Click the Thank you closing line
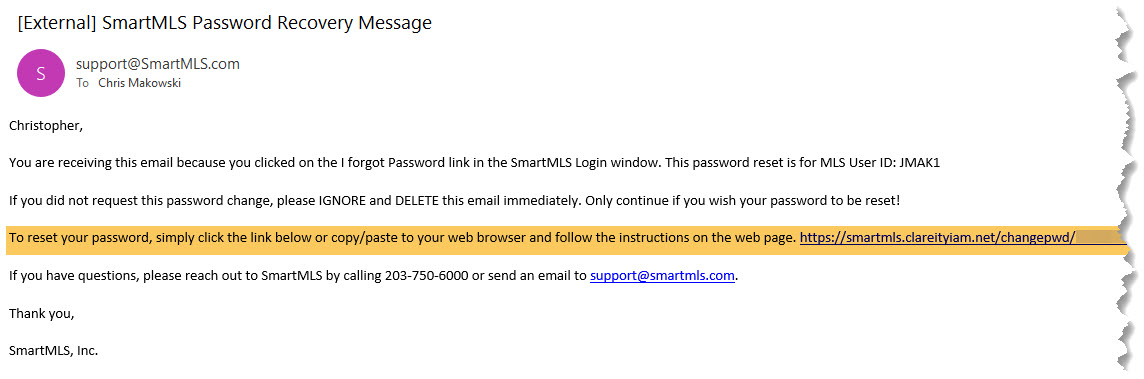The height and width of the screenshot is (379, 1144). click(42, 313)
